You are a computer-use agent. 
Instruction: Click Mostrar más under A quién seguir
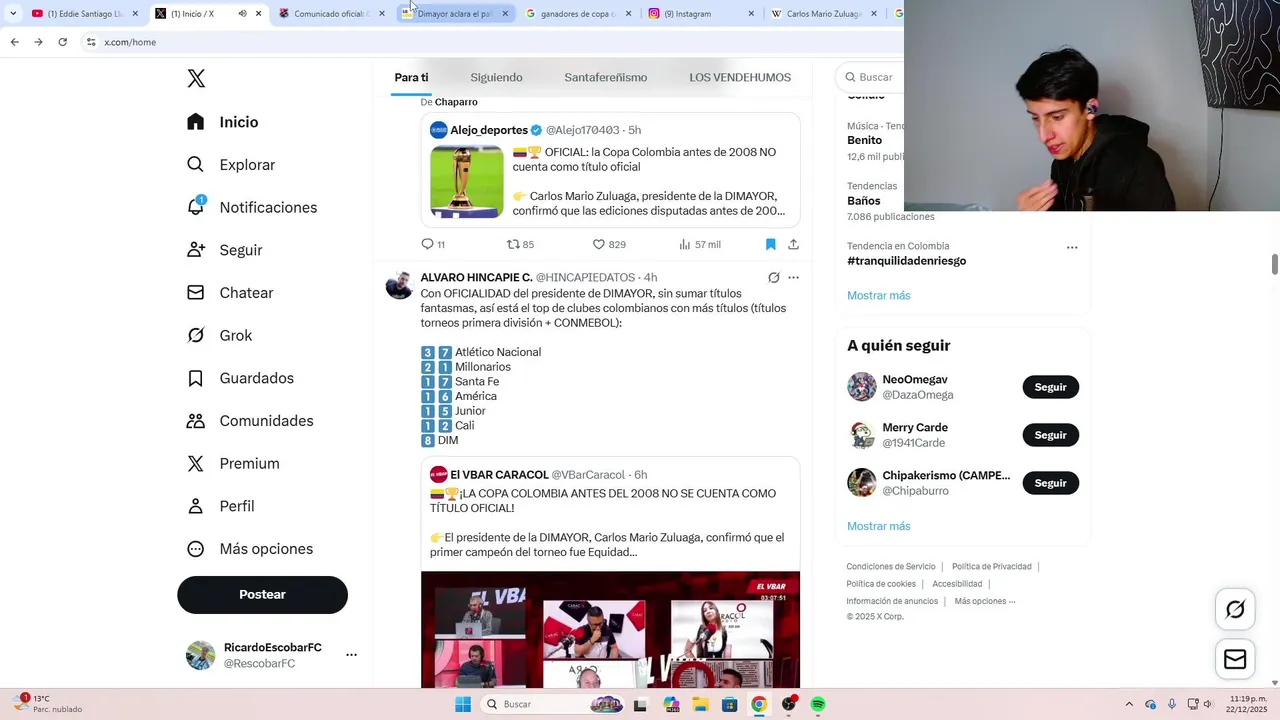coord(878,526)
